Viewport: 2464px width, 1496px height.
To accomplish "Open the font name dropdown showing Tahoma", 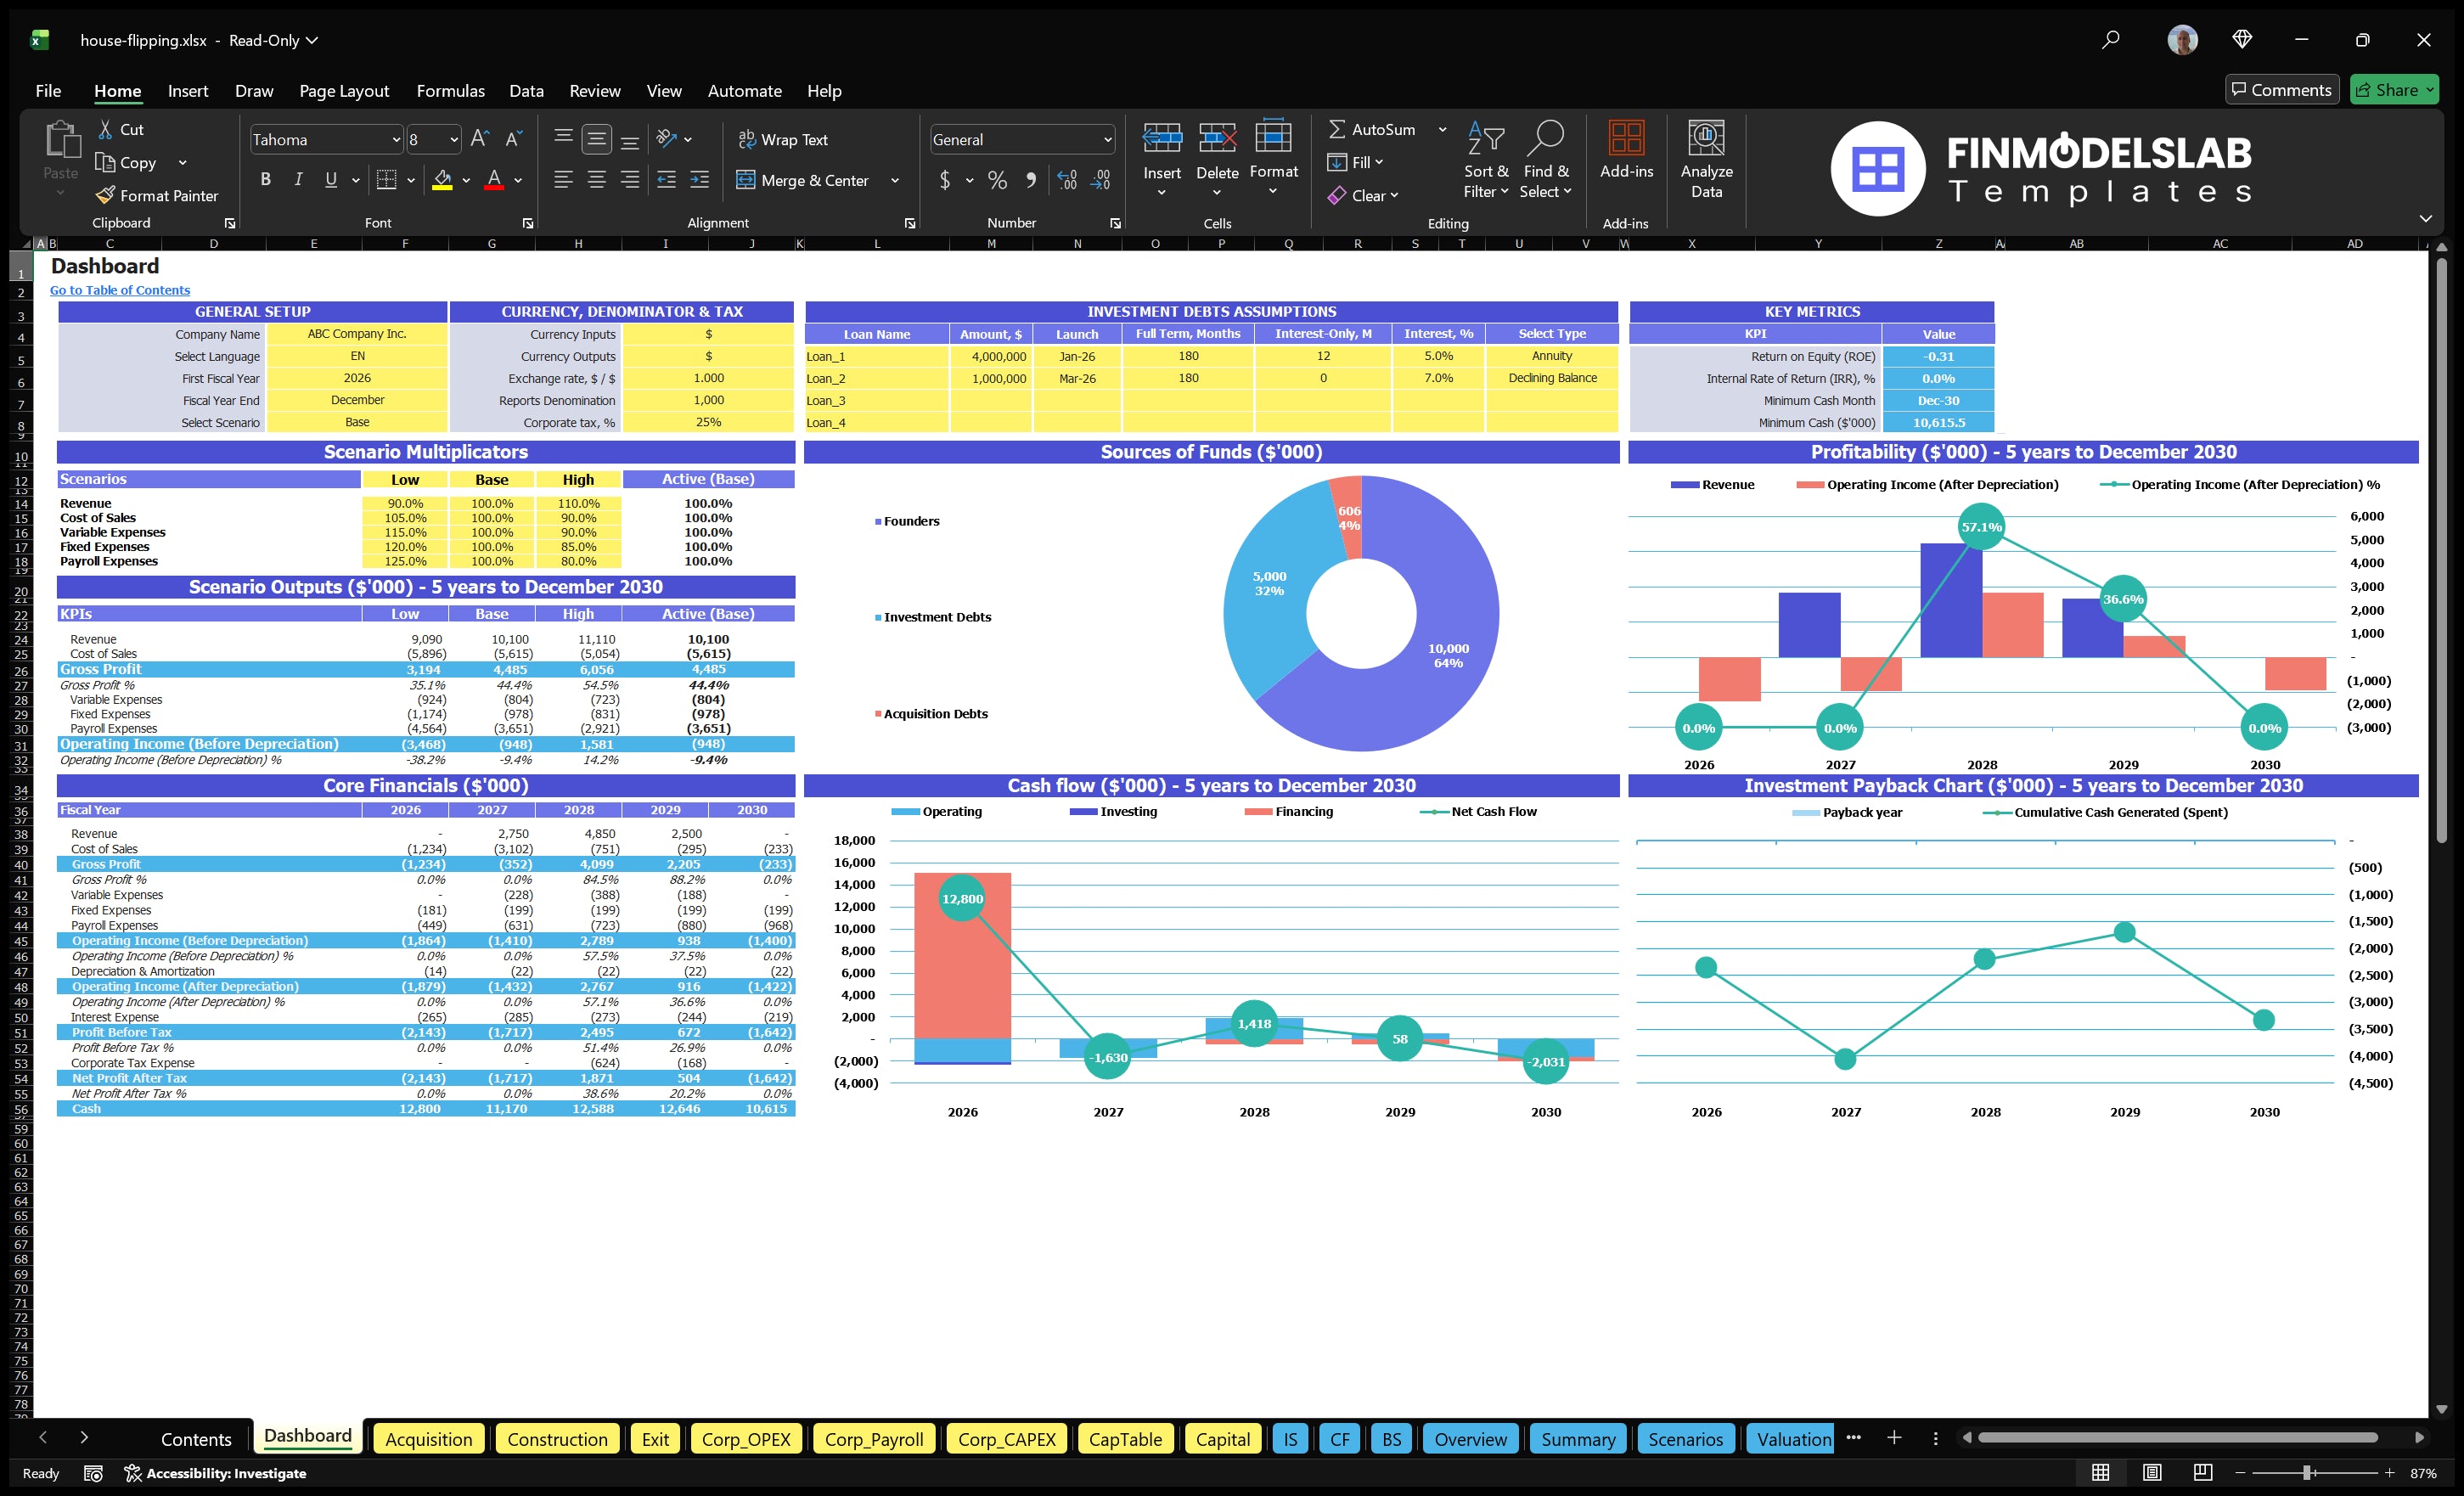I will pyautogui.click(x=397, y=140).
